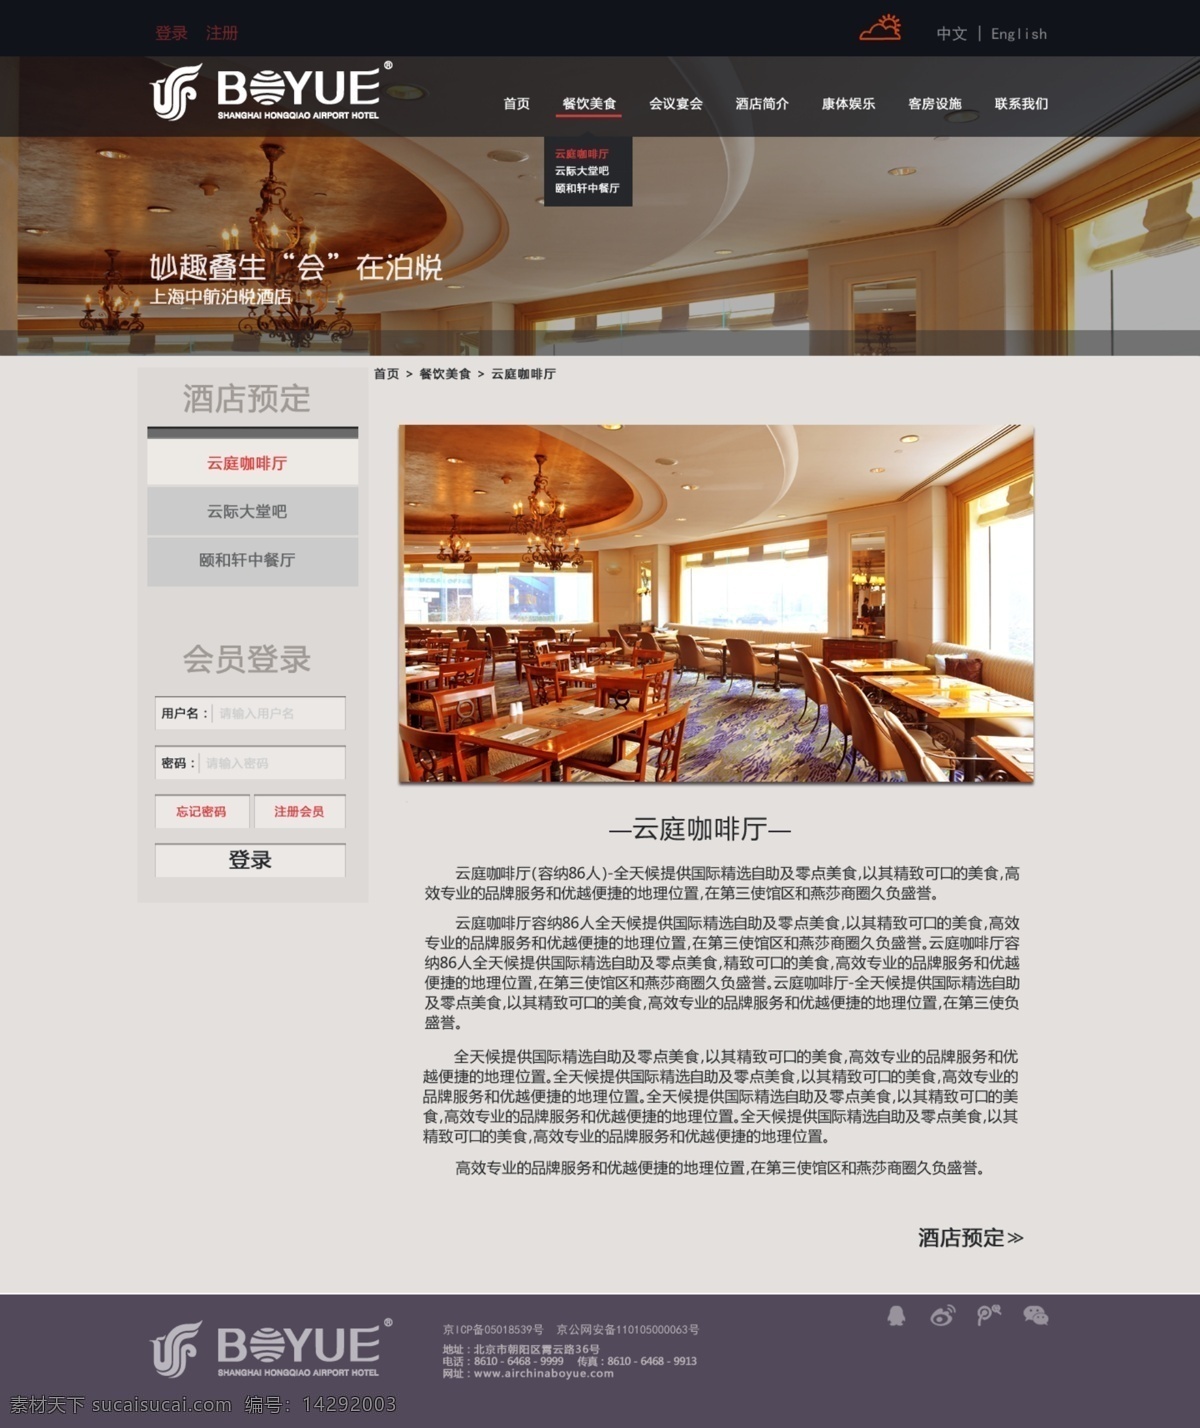Open 餐饮美食 navigation menu
1200x1428 pixels.
(589, 103)
